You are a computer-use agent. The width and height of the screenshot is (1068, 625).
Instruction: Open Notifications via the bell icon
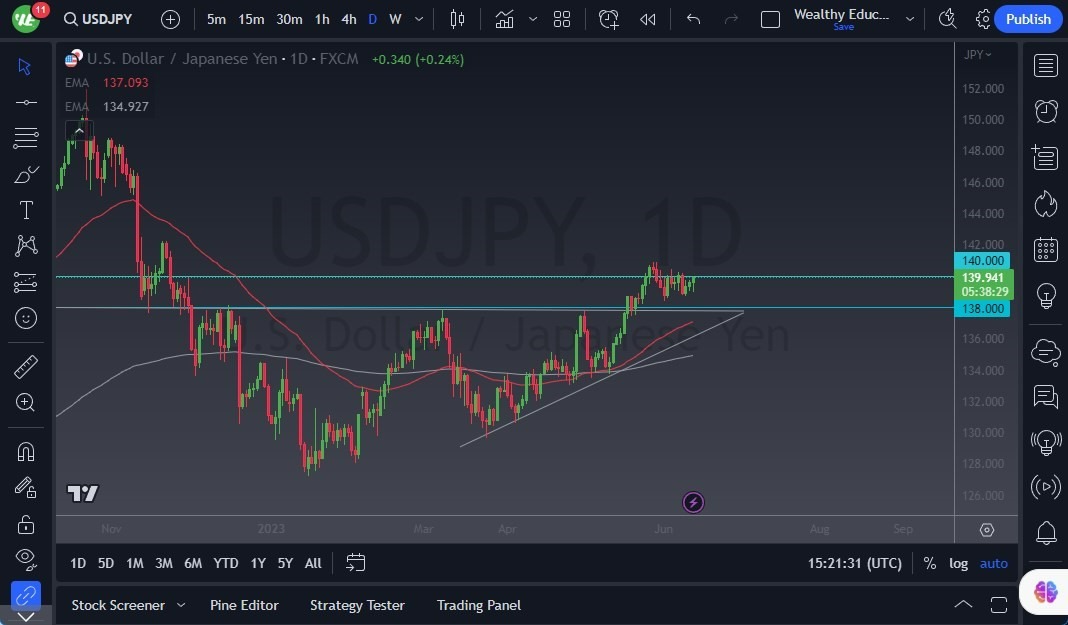[x=1045, y=531]
